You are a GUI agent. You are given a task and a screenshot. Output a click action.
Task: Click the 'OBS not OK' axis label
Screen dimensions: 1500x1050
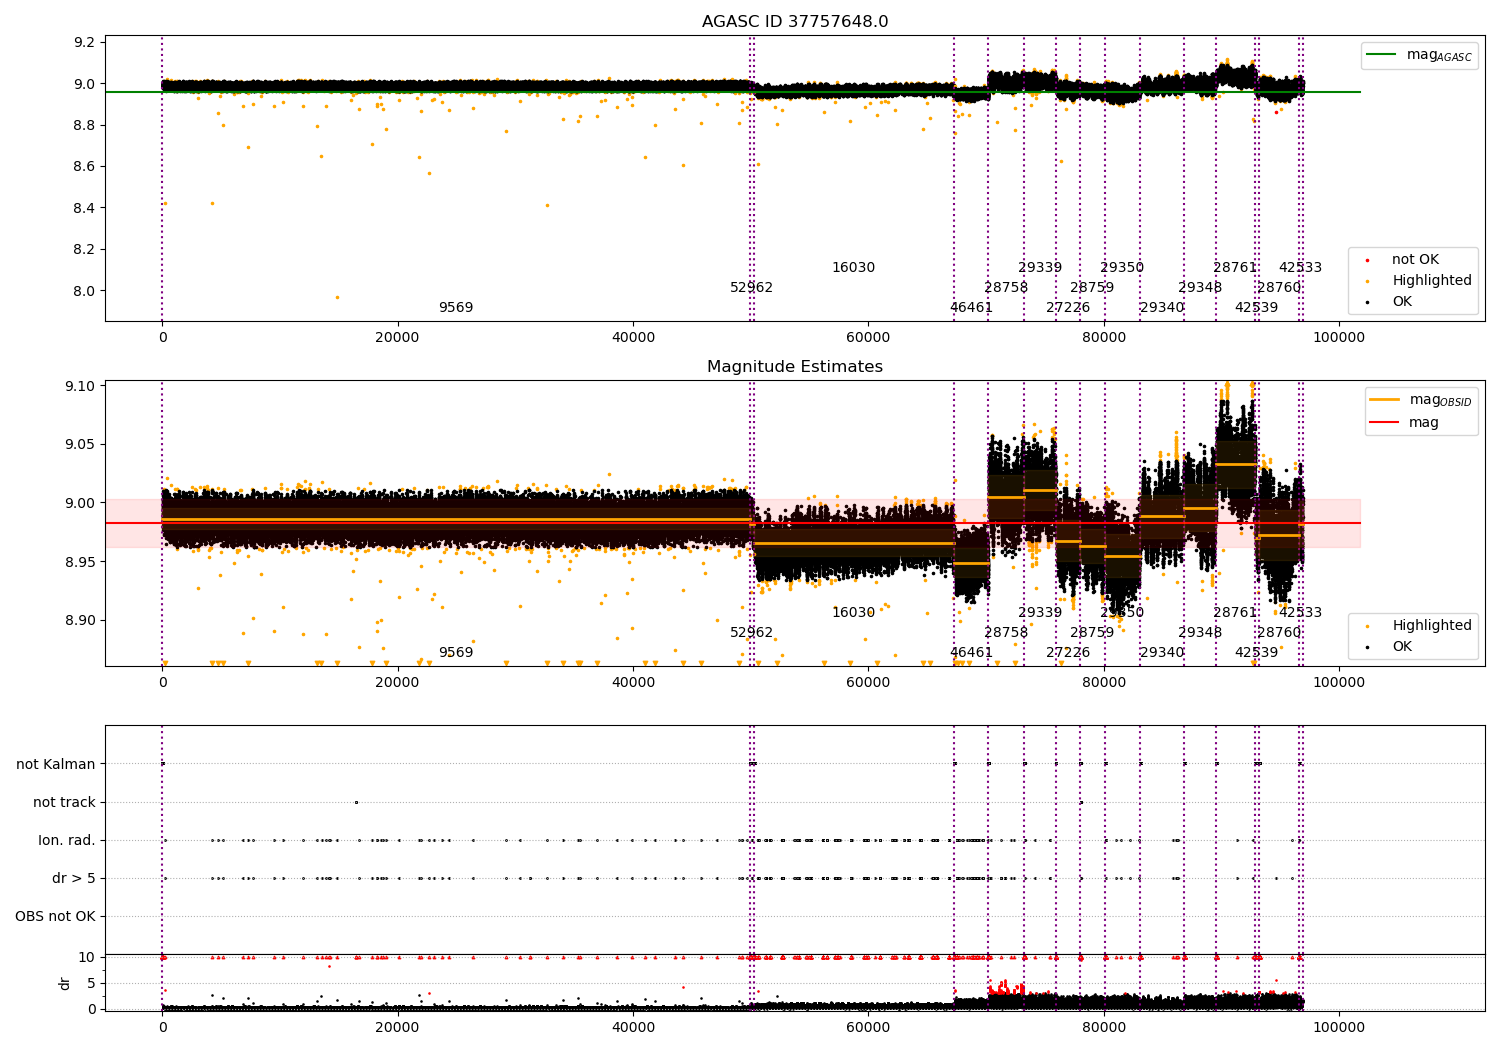click(55, 917)
